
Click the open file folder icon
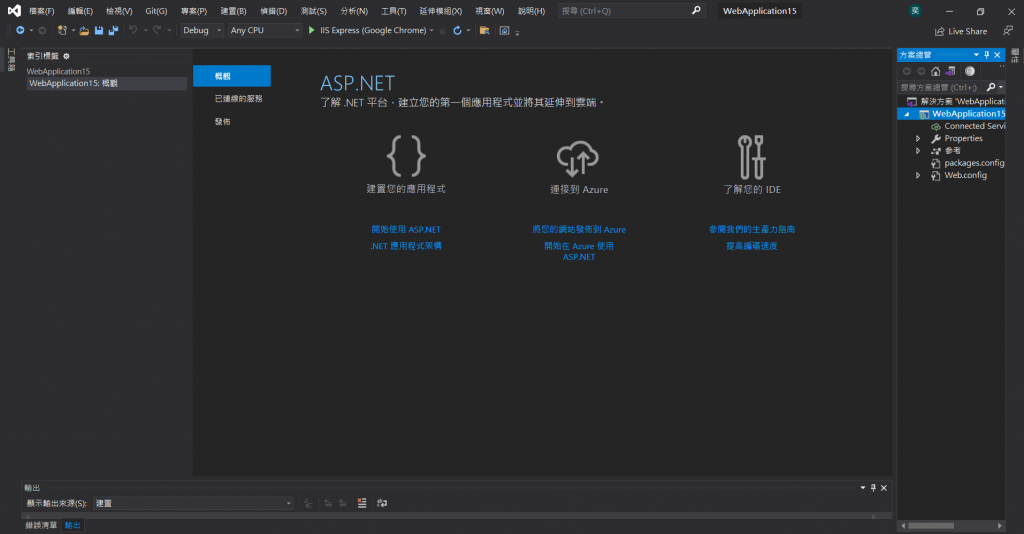[x=84, y=31]
